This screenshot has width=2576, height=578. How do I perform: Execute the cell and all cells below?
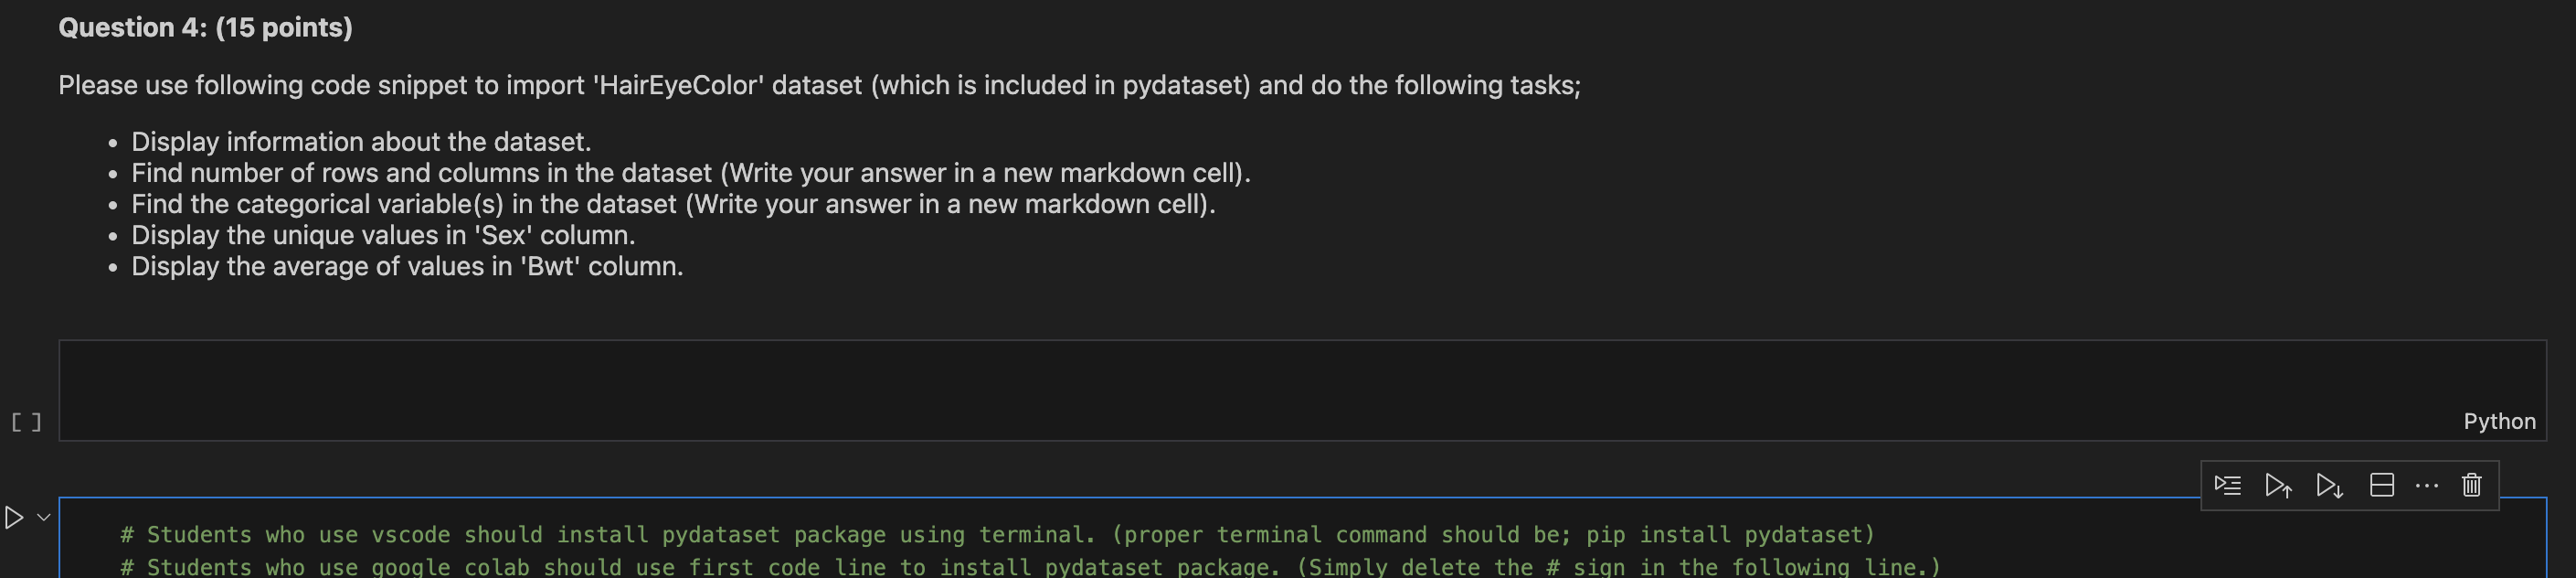pos(2329,485)
